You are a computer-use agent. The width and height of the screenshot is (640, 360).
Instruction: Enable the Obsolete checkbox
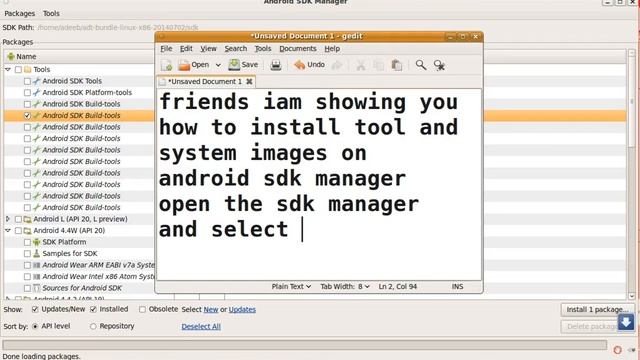(142, 309)
